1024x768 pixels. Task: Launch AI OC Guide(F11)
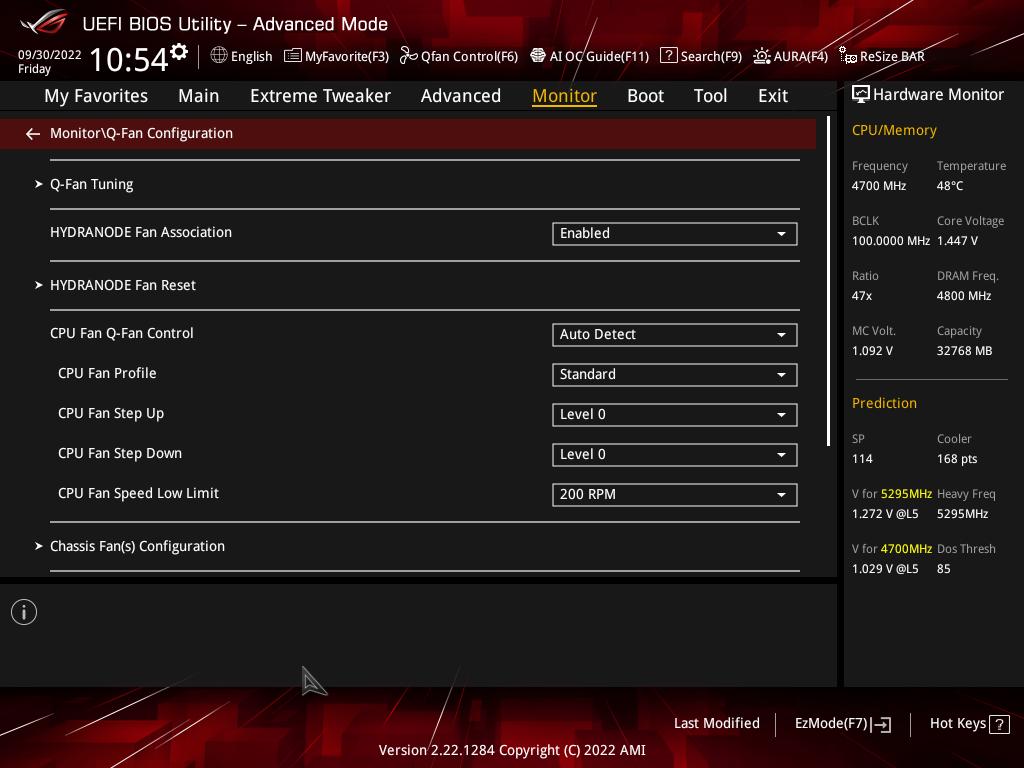(x=589, y=56)
